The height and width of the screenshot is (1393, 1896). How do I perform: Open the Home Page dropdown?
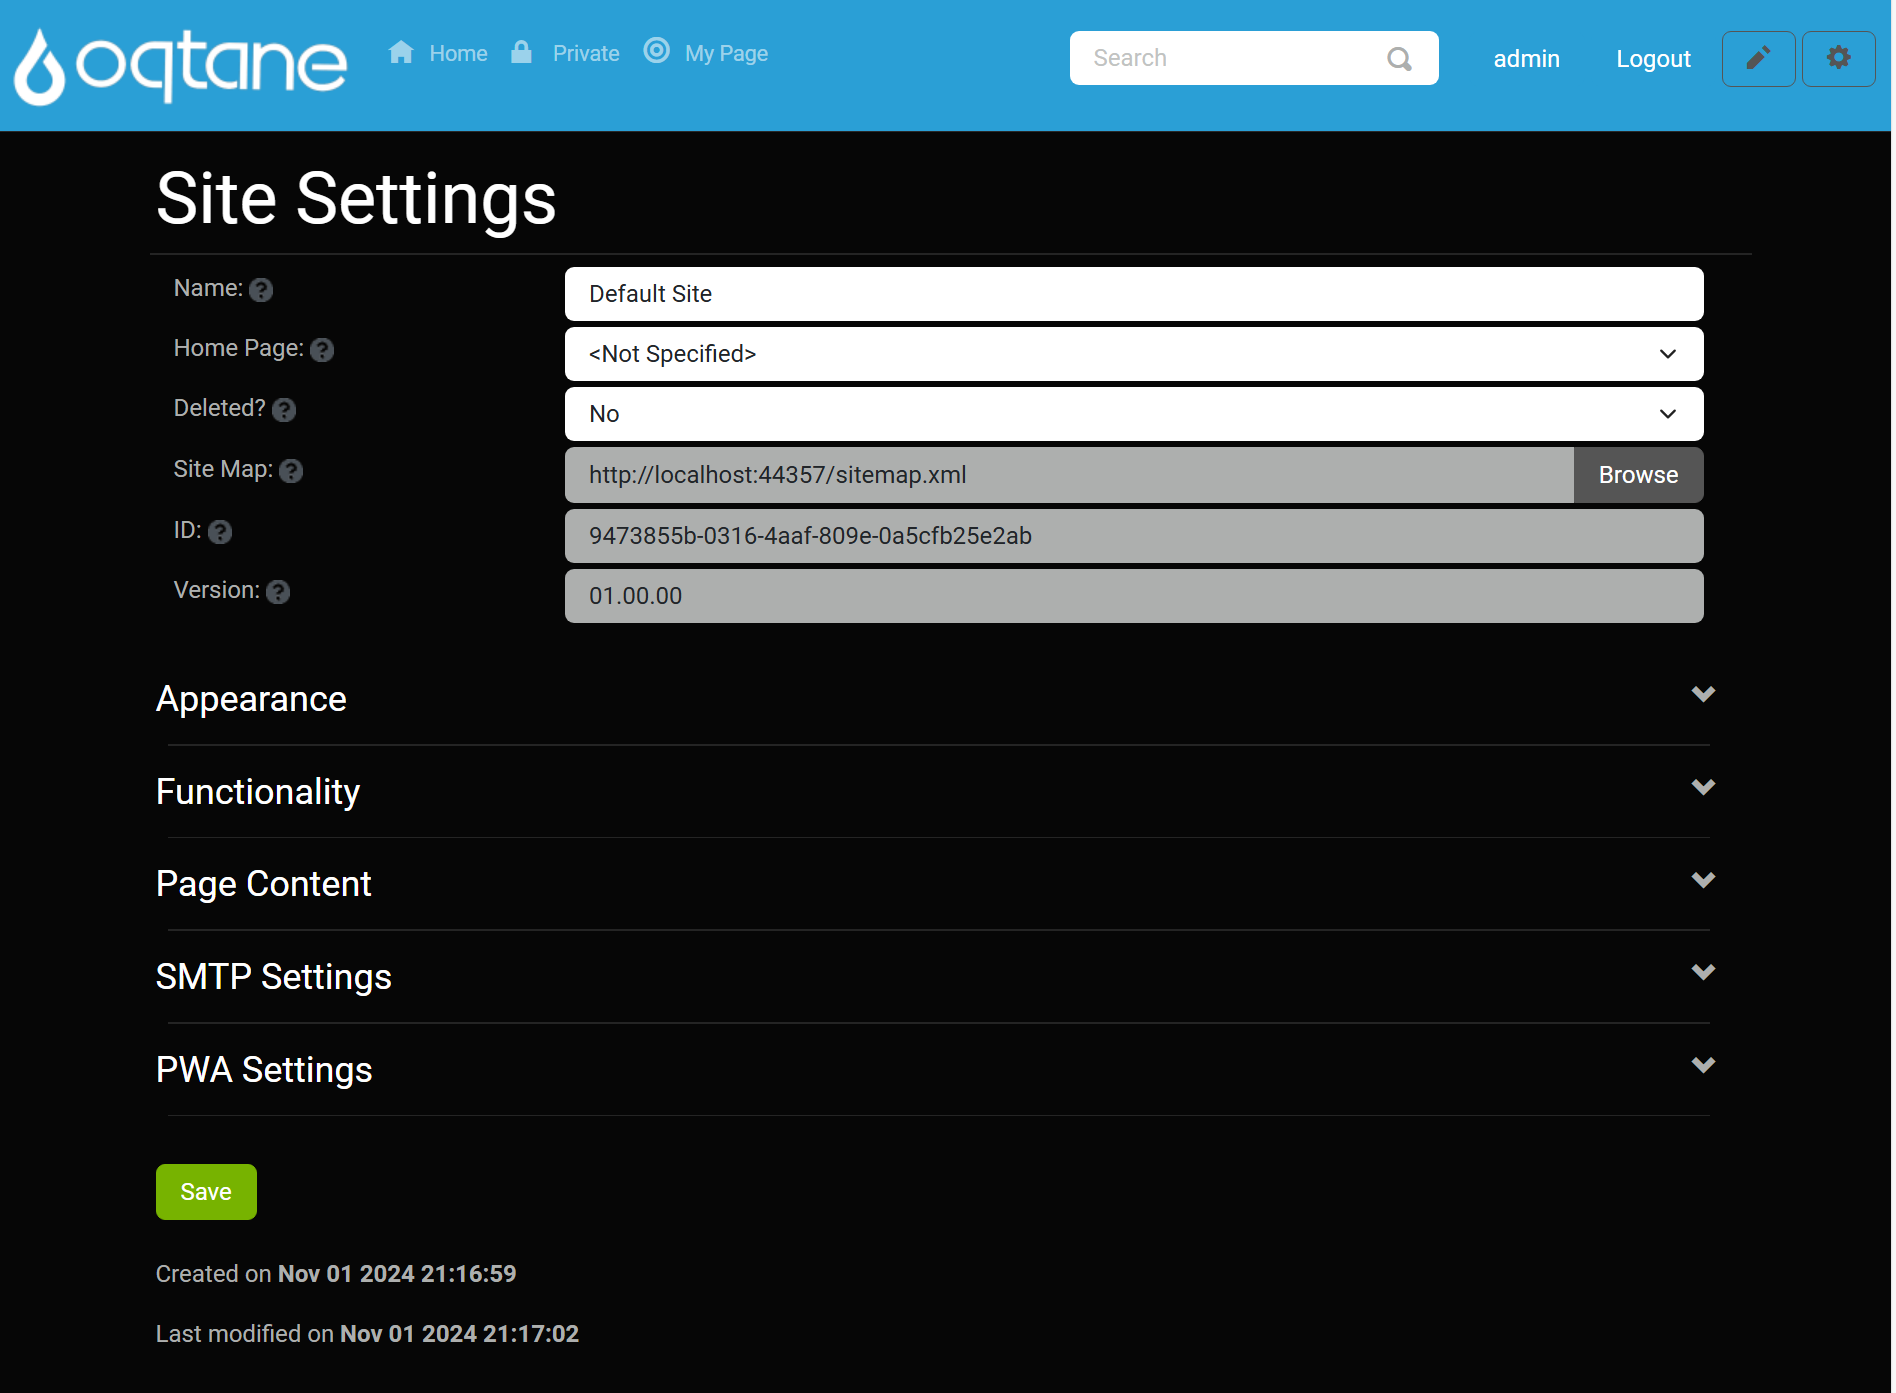(1134, 354)
